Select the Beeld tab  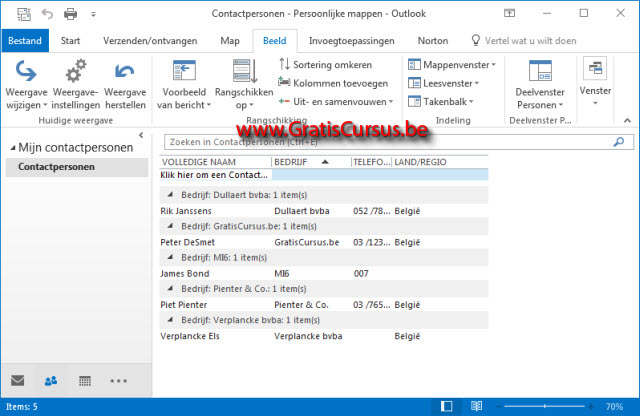pyautogui.click(x=275, y=41)
